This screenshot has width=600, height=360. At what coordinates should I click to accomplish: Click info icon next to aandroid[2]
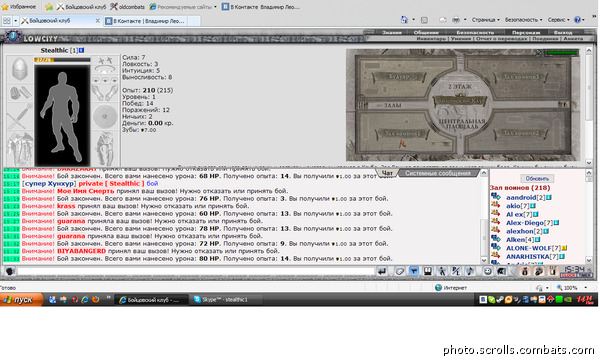[549, 197]
